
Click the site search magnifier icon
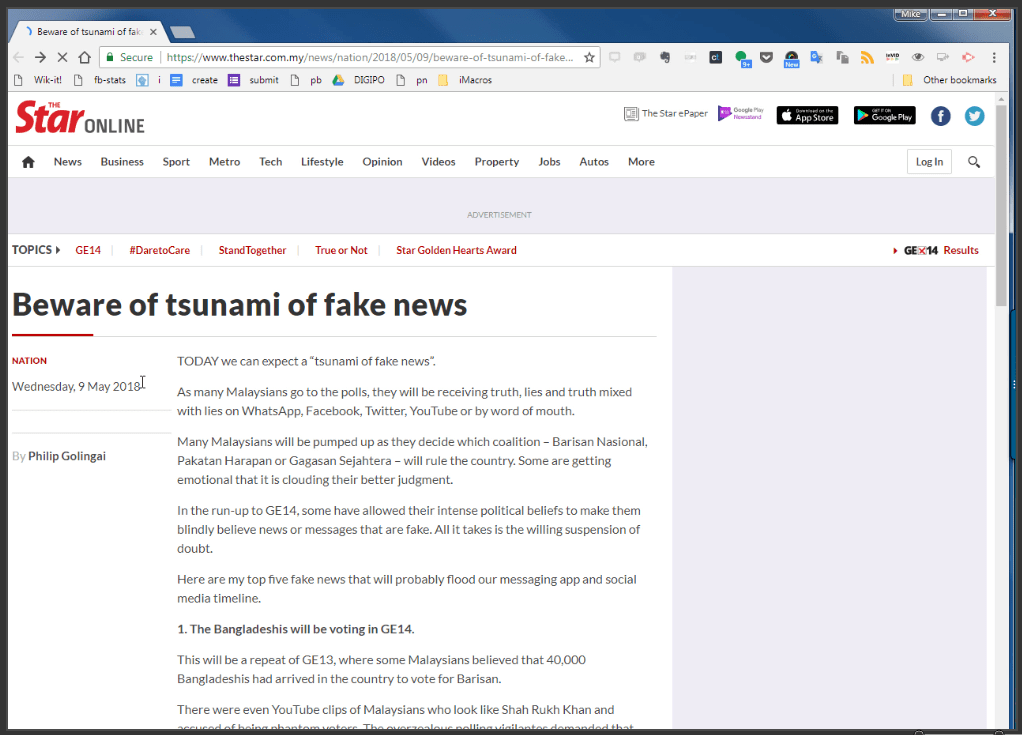point(974,162)
